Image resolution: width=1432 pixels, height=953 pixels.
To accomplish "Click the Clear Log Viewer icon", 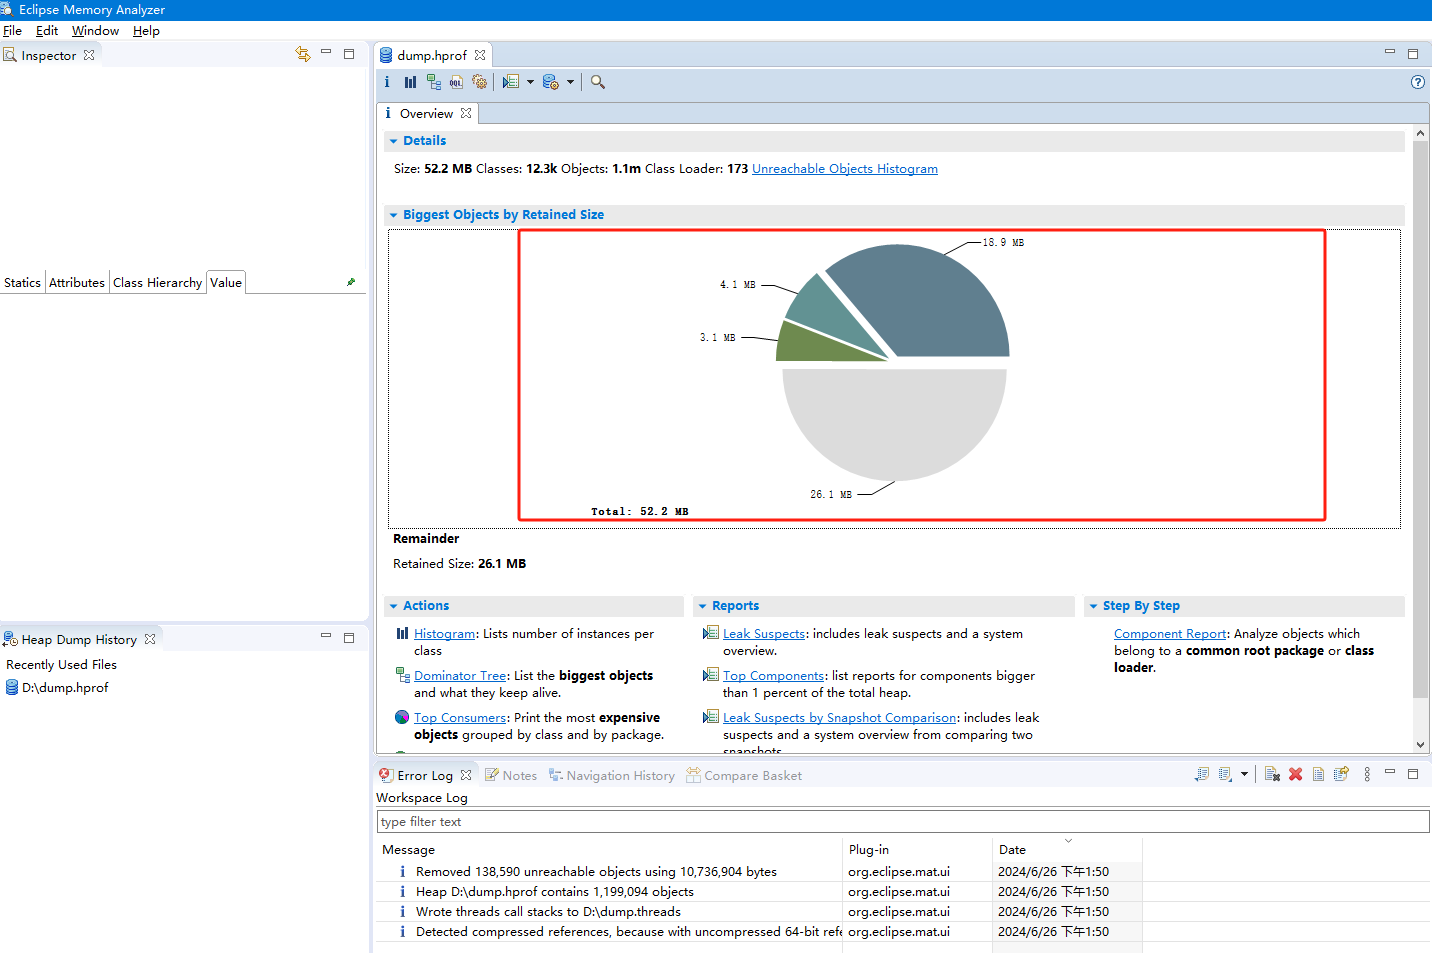I will pos(1272,774).
